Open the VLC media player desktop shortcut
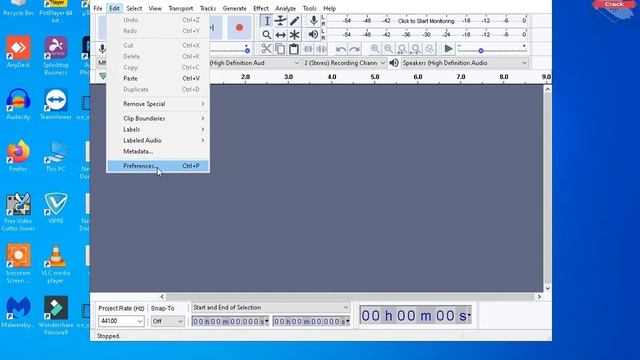Image resolution: width=640 pixels, height=360 pixels. (56, 263)
